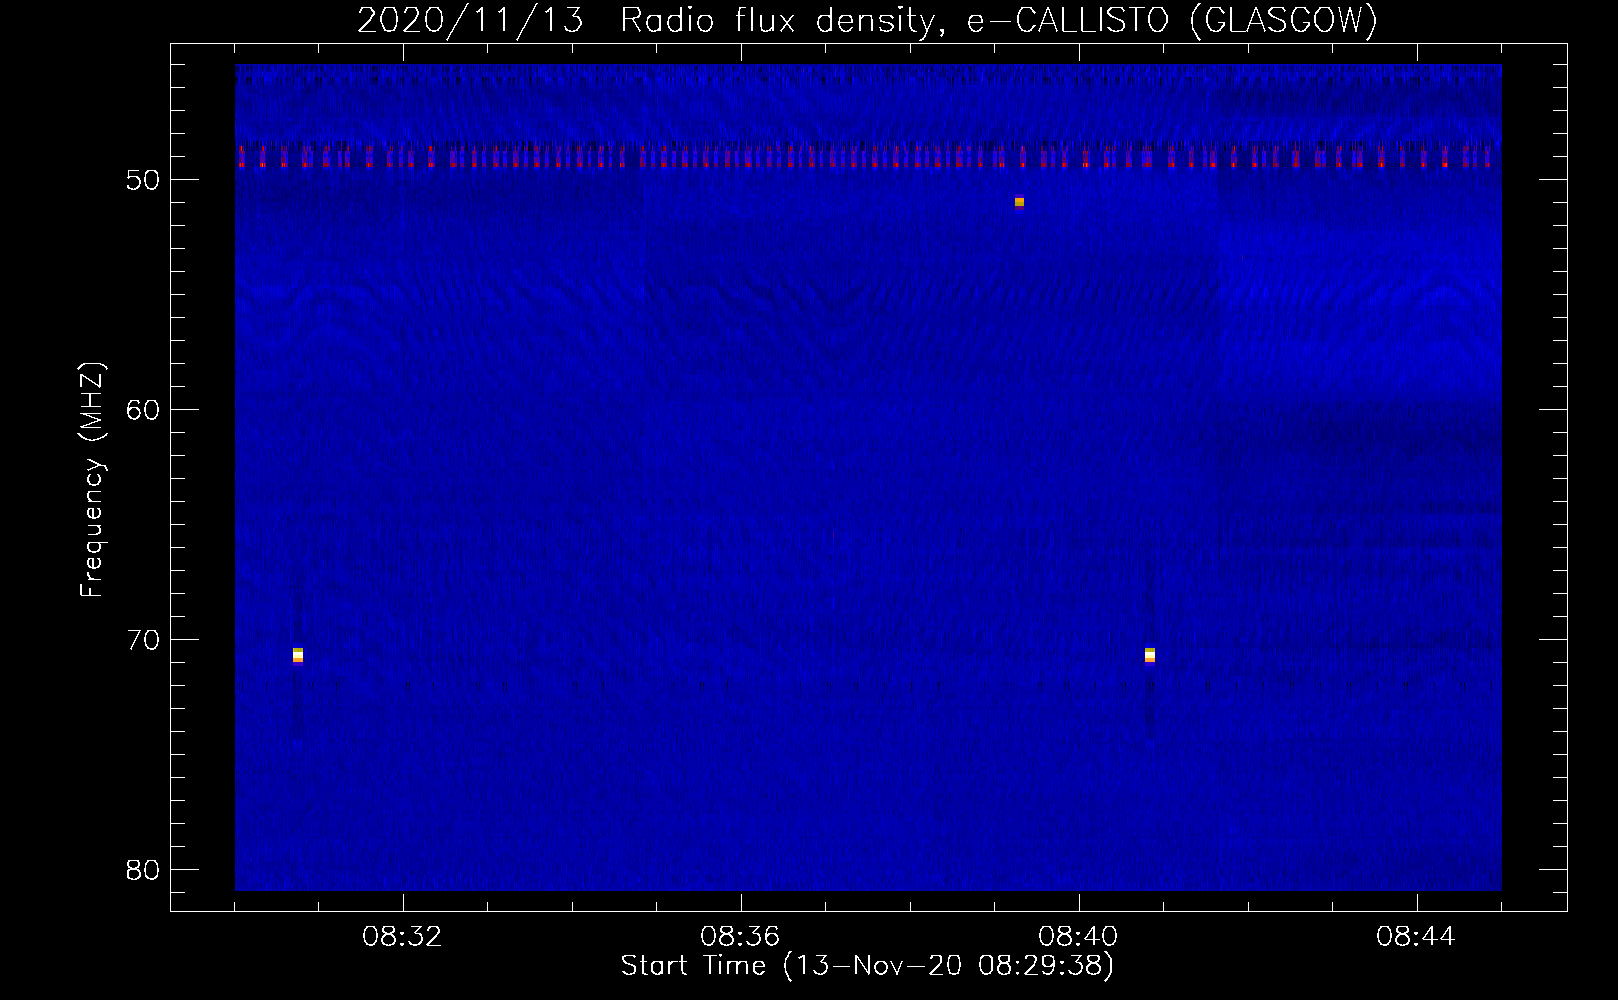Image resolution: width=1618 pixels, height=1000 pixels.
Task: Click the 08:40 time tick label
Action: [1078, 937]
